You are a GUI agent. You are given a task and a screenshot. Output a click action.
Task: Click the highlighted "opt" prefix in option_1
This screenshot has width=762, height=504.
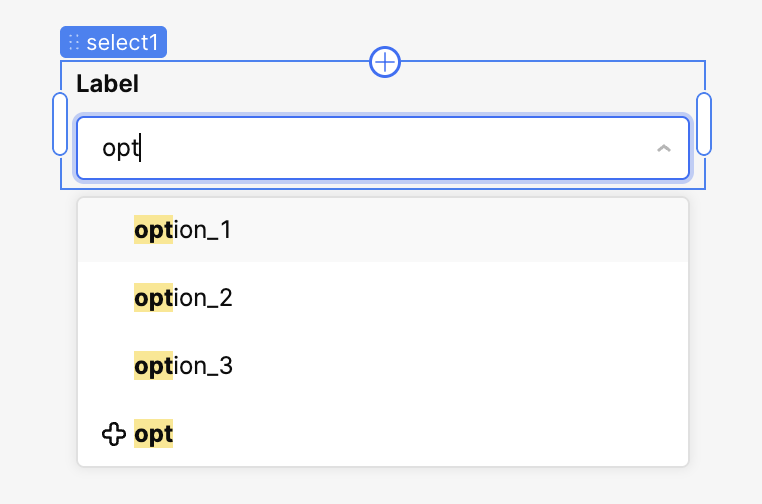pos(153,230)
